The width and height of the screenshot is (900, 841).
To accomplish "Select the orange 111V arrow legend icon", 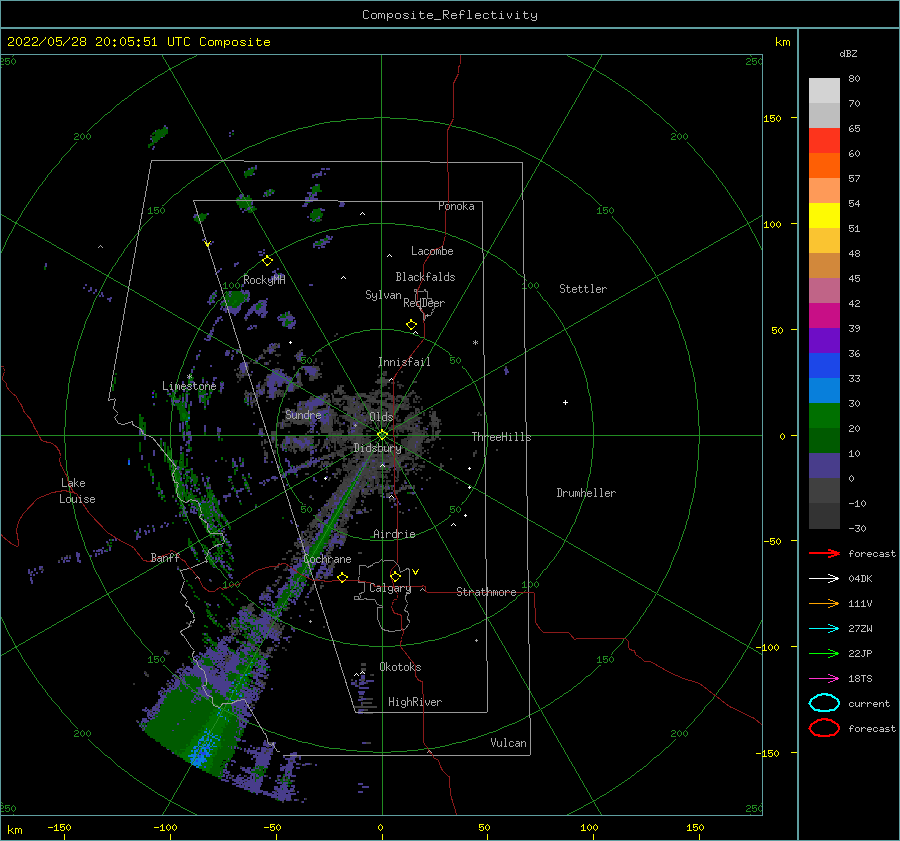I will pyautogui.click(x=824, y=603).
